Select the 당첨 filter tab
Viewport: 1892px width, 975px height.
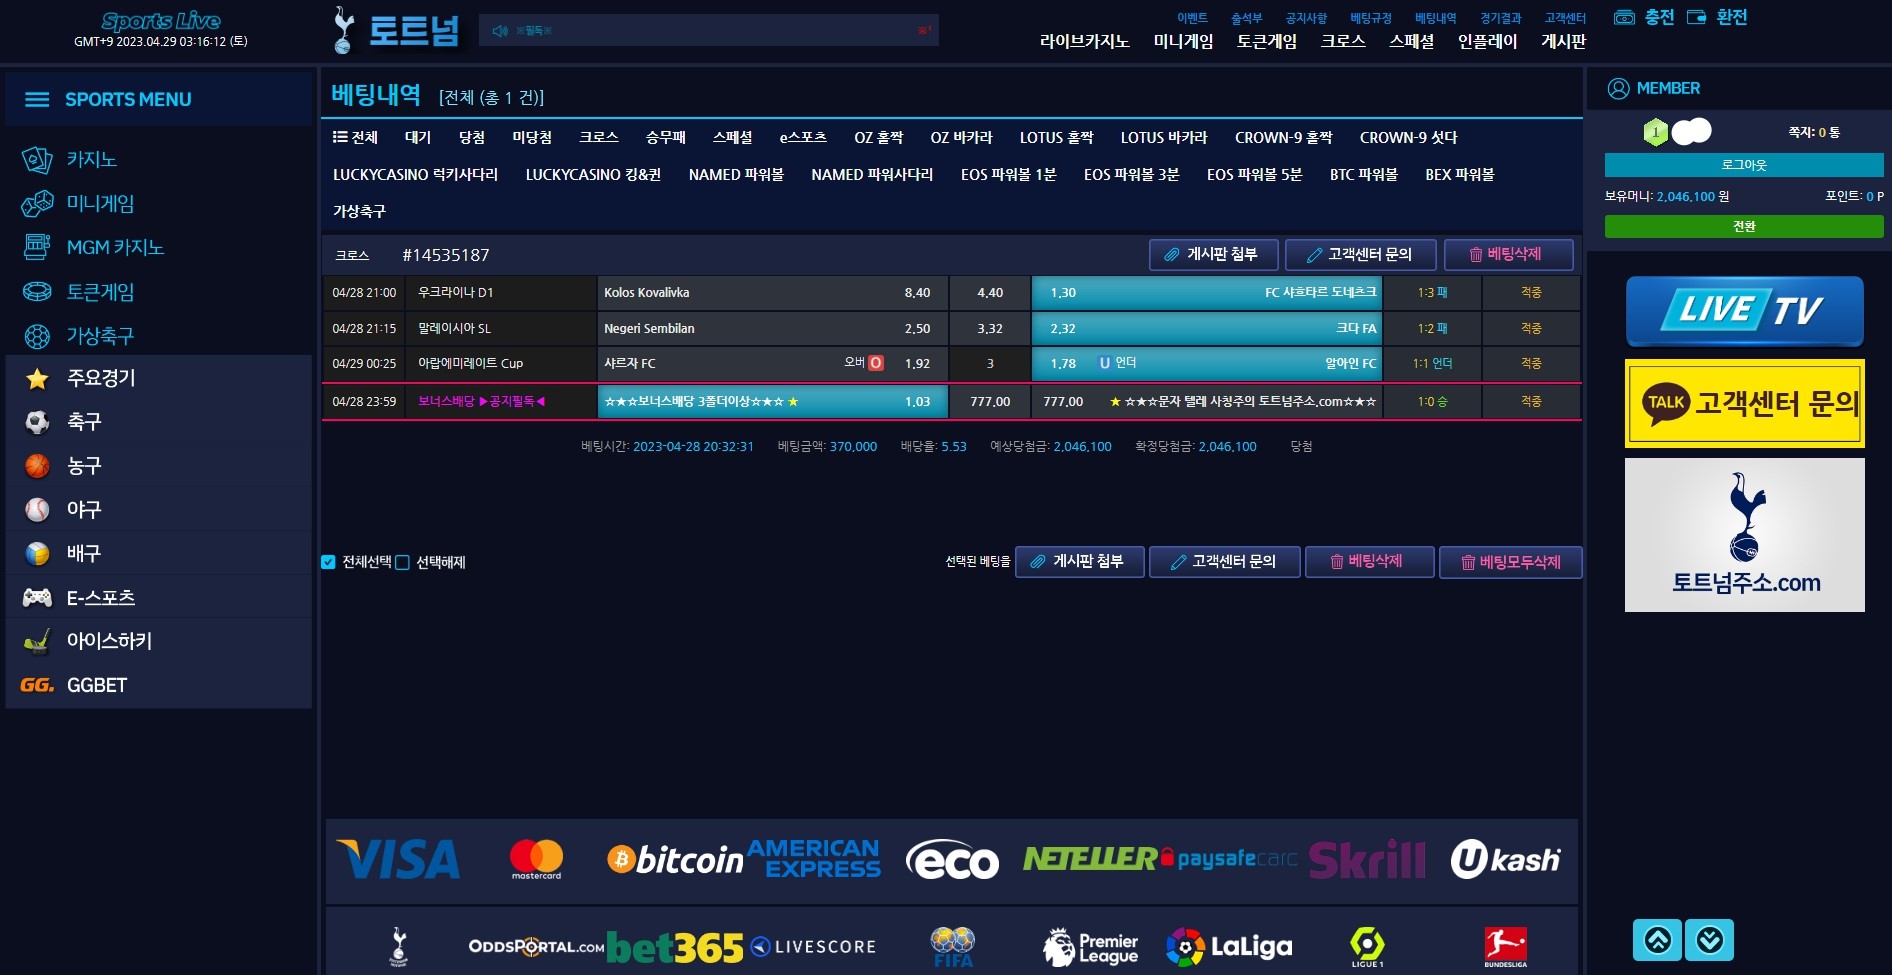pyautogui.click(x=472, y=137)
